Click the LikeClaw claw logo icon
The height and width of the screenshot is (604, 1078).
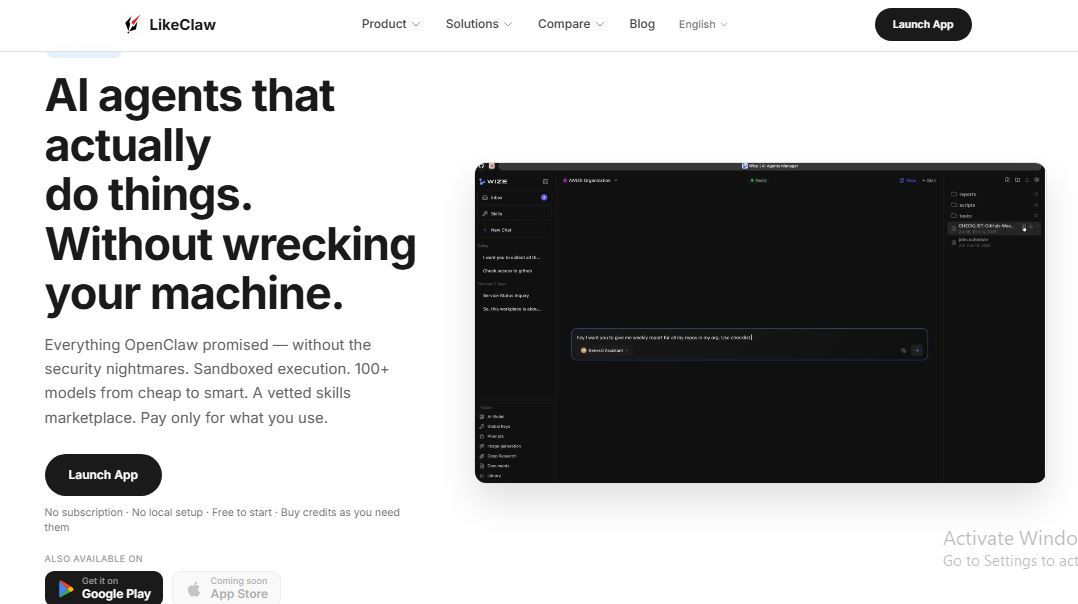click(132, 24)
